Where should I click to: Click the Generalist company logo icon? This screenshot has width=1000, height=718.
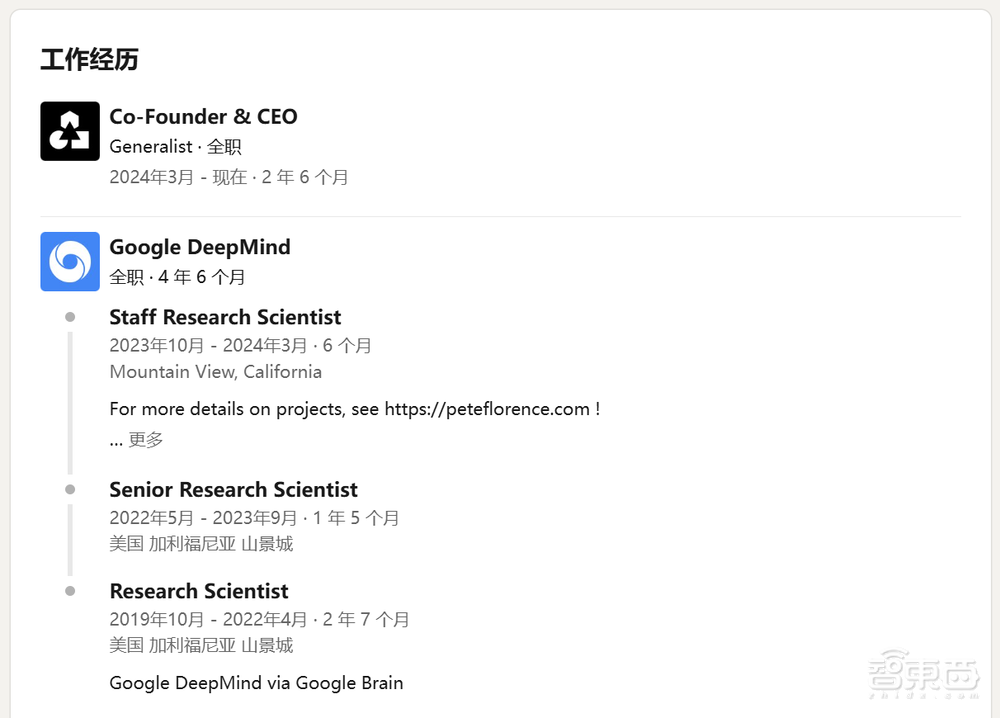point(70,131)
